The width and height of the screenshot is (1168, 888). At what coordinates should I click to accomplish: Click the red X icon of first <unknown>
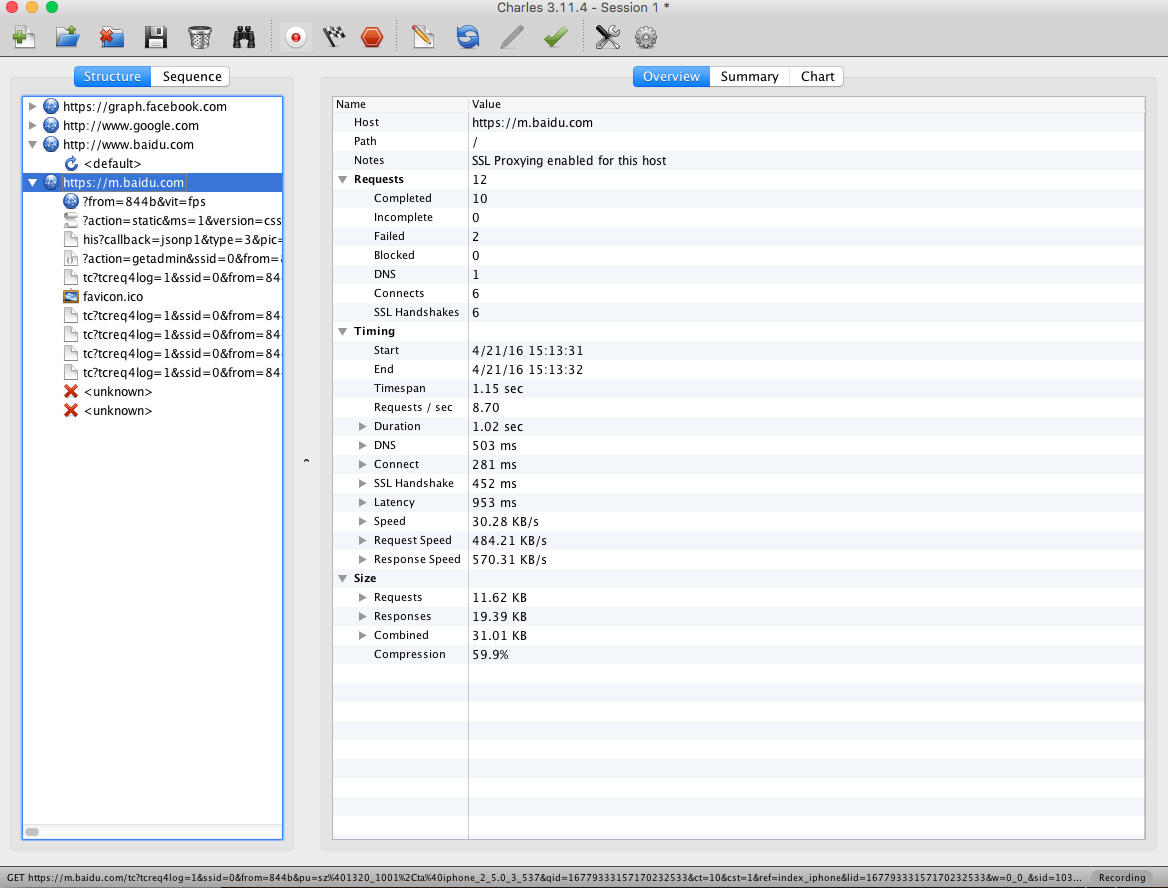pyautogui.click(x=71, y=391)
